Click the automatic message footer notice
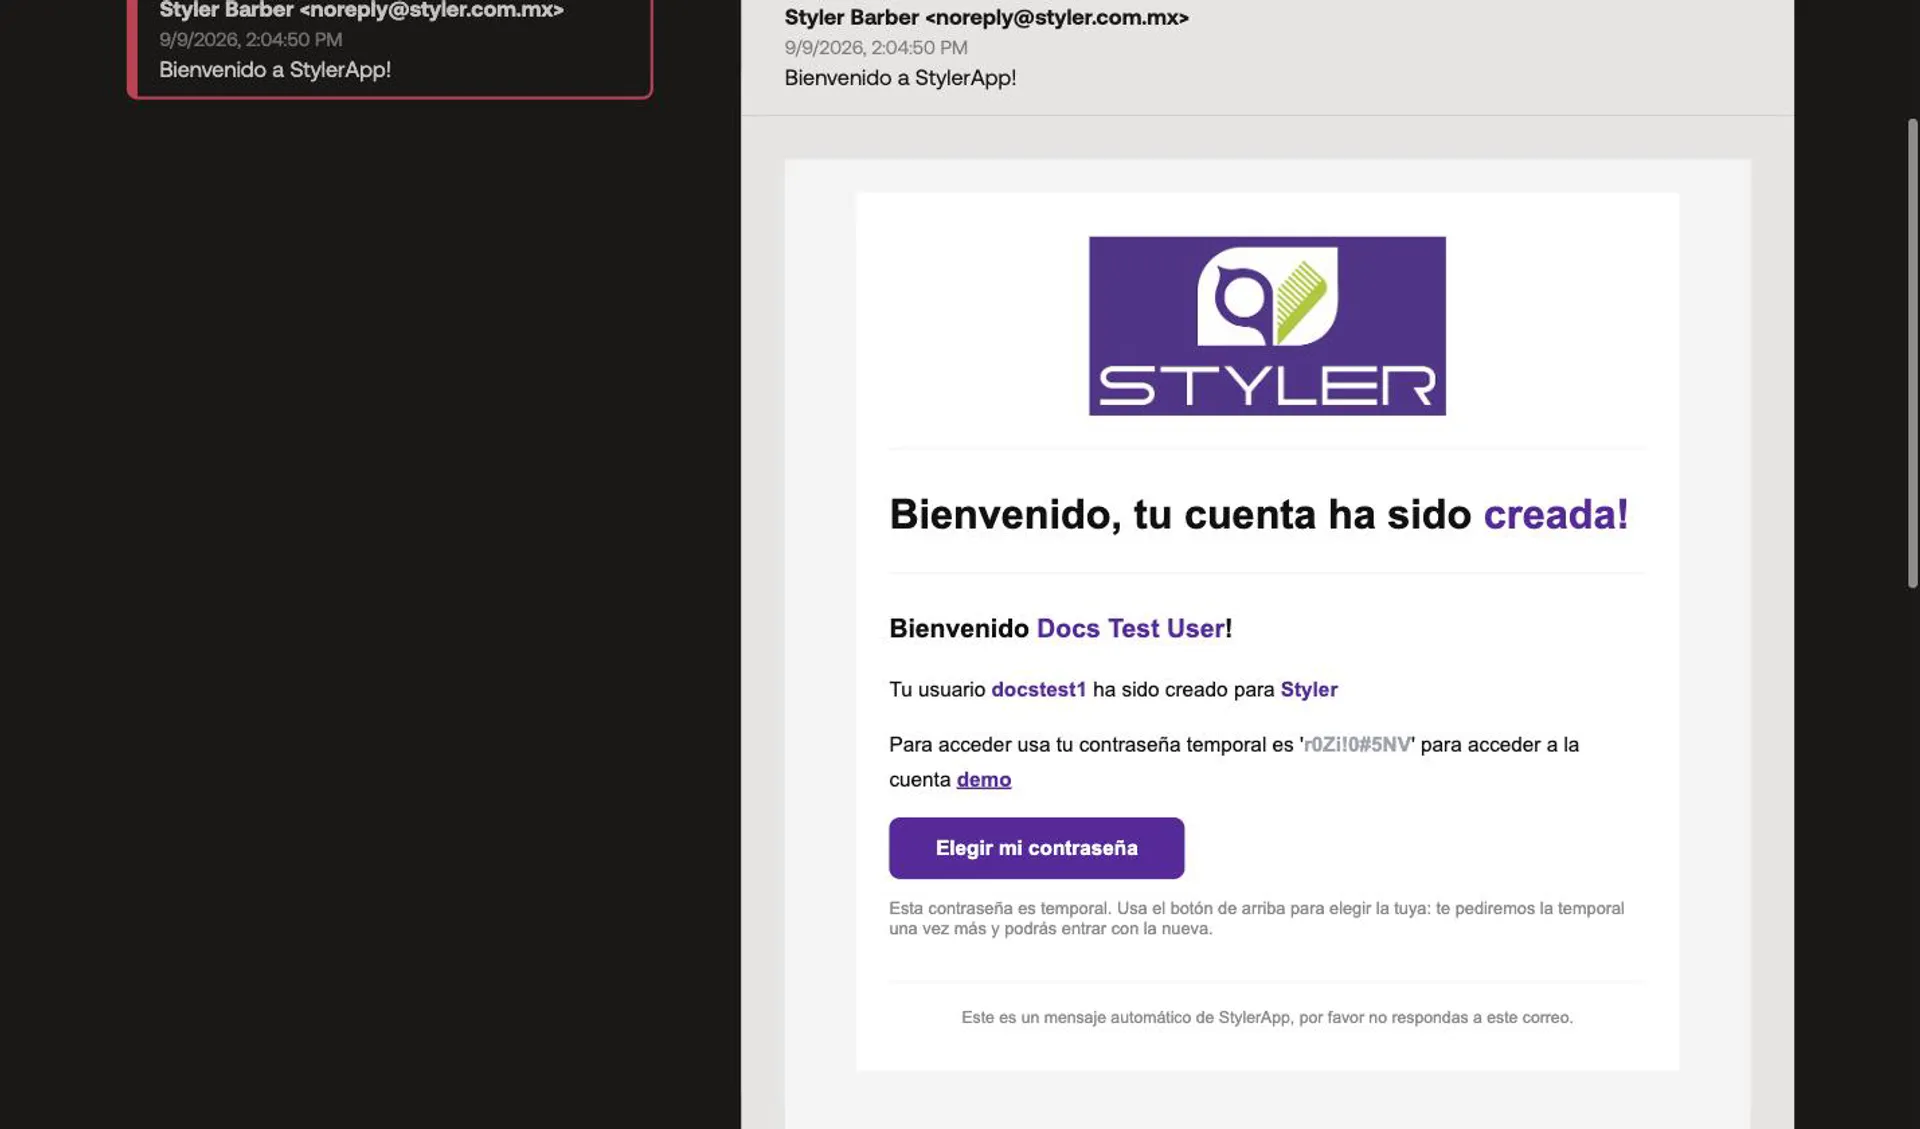1920x1129 pixels. tap(1267, 1017)
